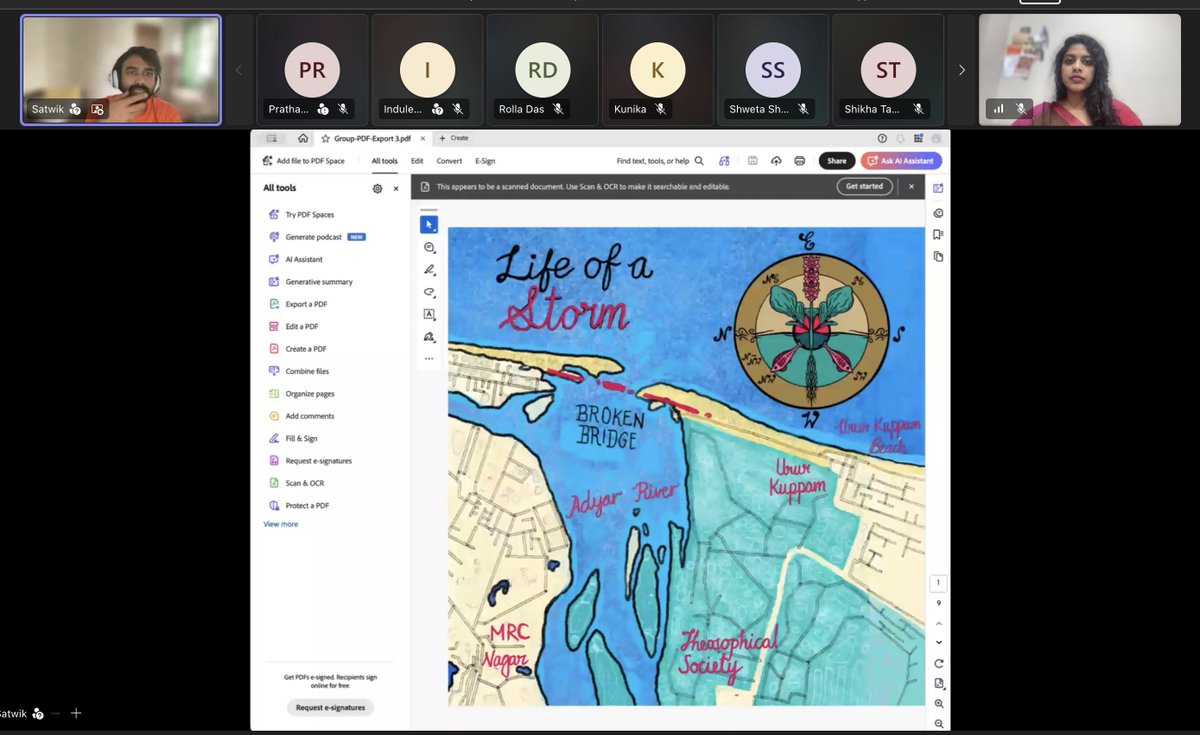Close the All tools panel

tap(396, 188)
